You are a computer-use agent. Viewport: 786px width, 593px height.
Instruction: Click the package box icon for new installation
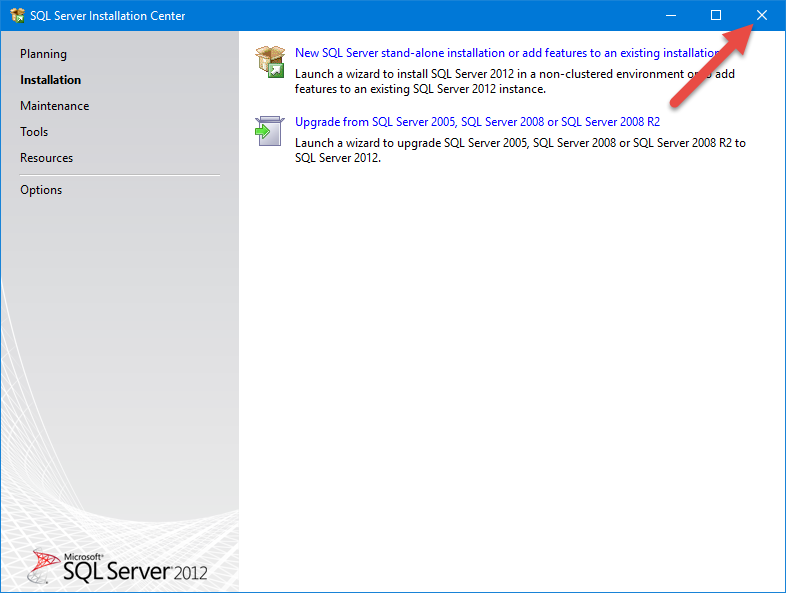click(270, 61)
